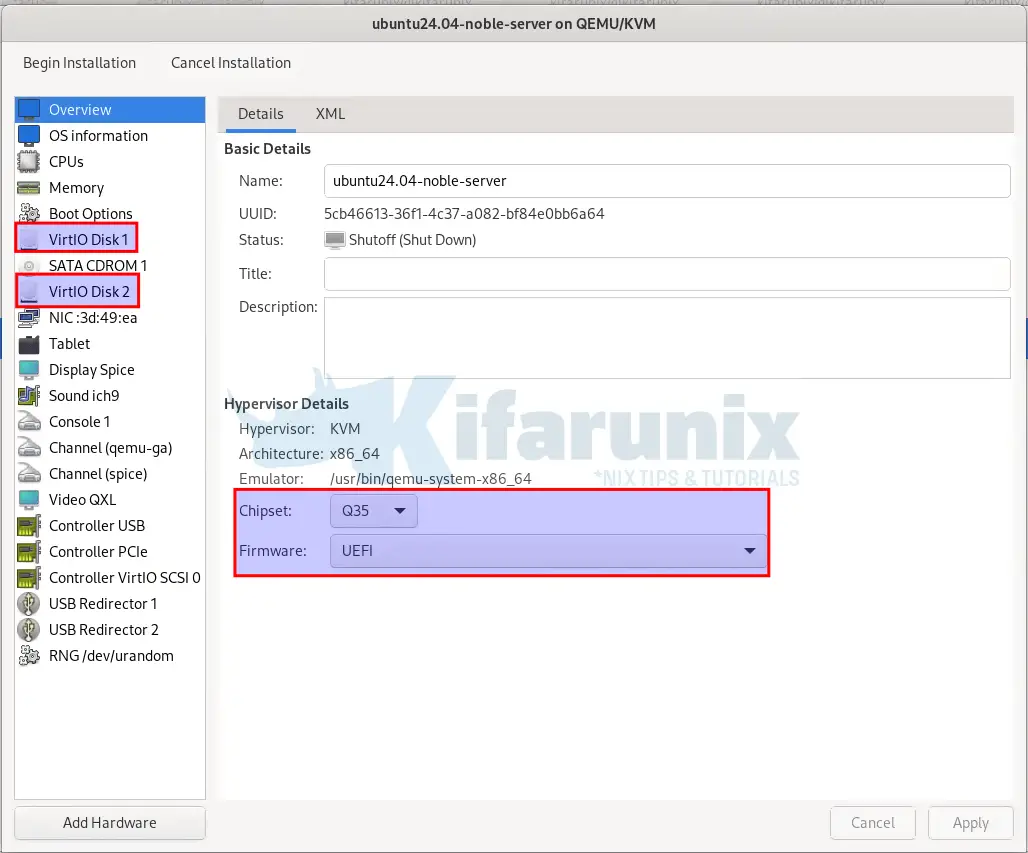This screenshot has height=853, width=1028.
Task: Switch to the Details tab
Action: point(260,114)
